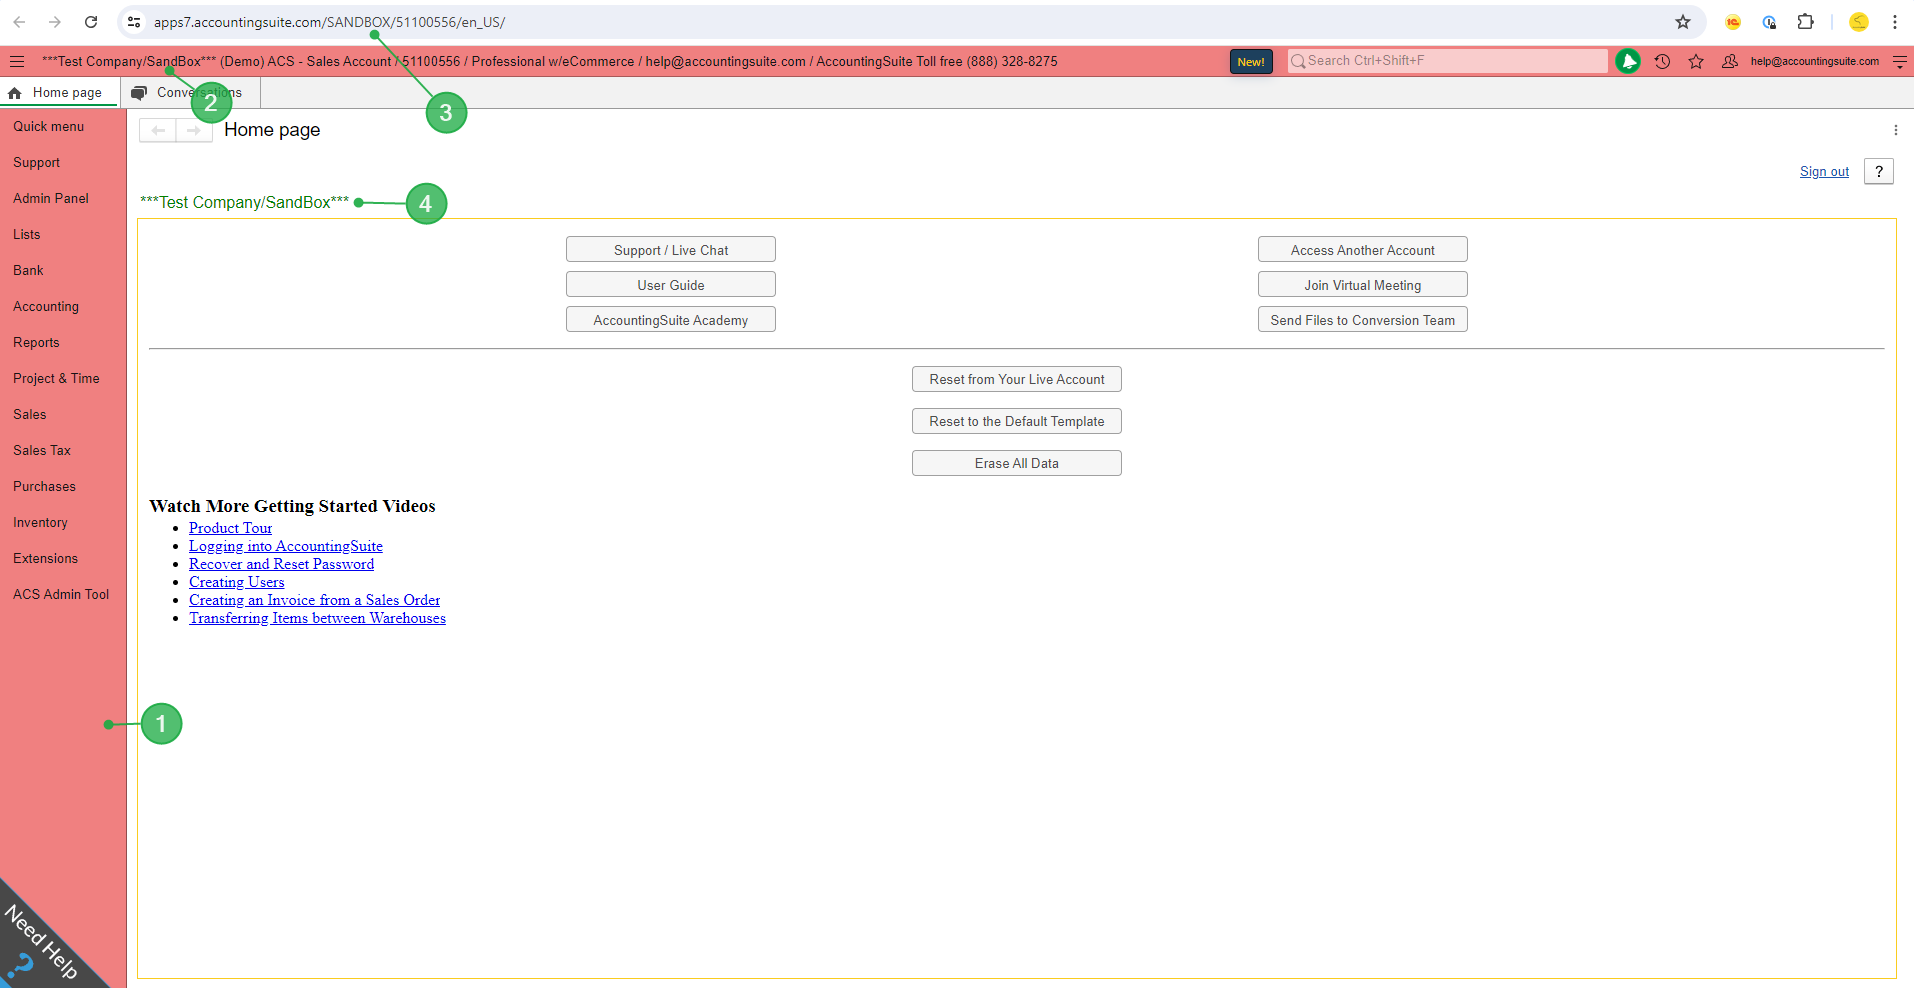Screen dimensions: 1914x988
Task: Open the User Guide button
Action: [671, 285]
